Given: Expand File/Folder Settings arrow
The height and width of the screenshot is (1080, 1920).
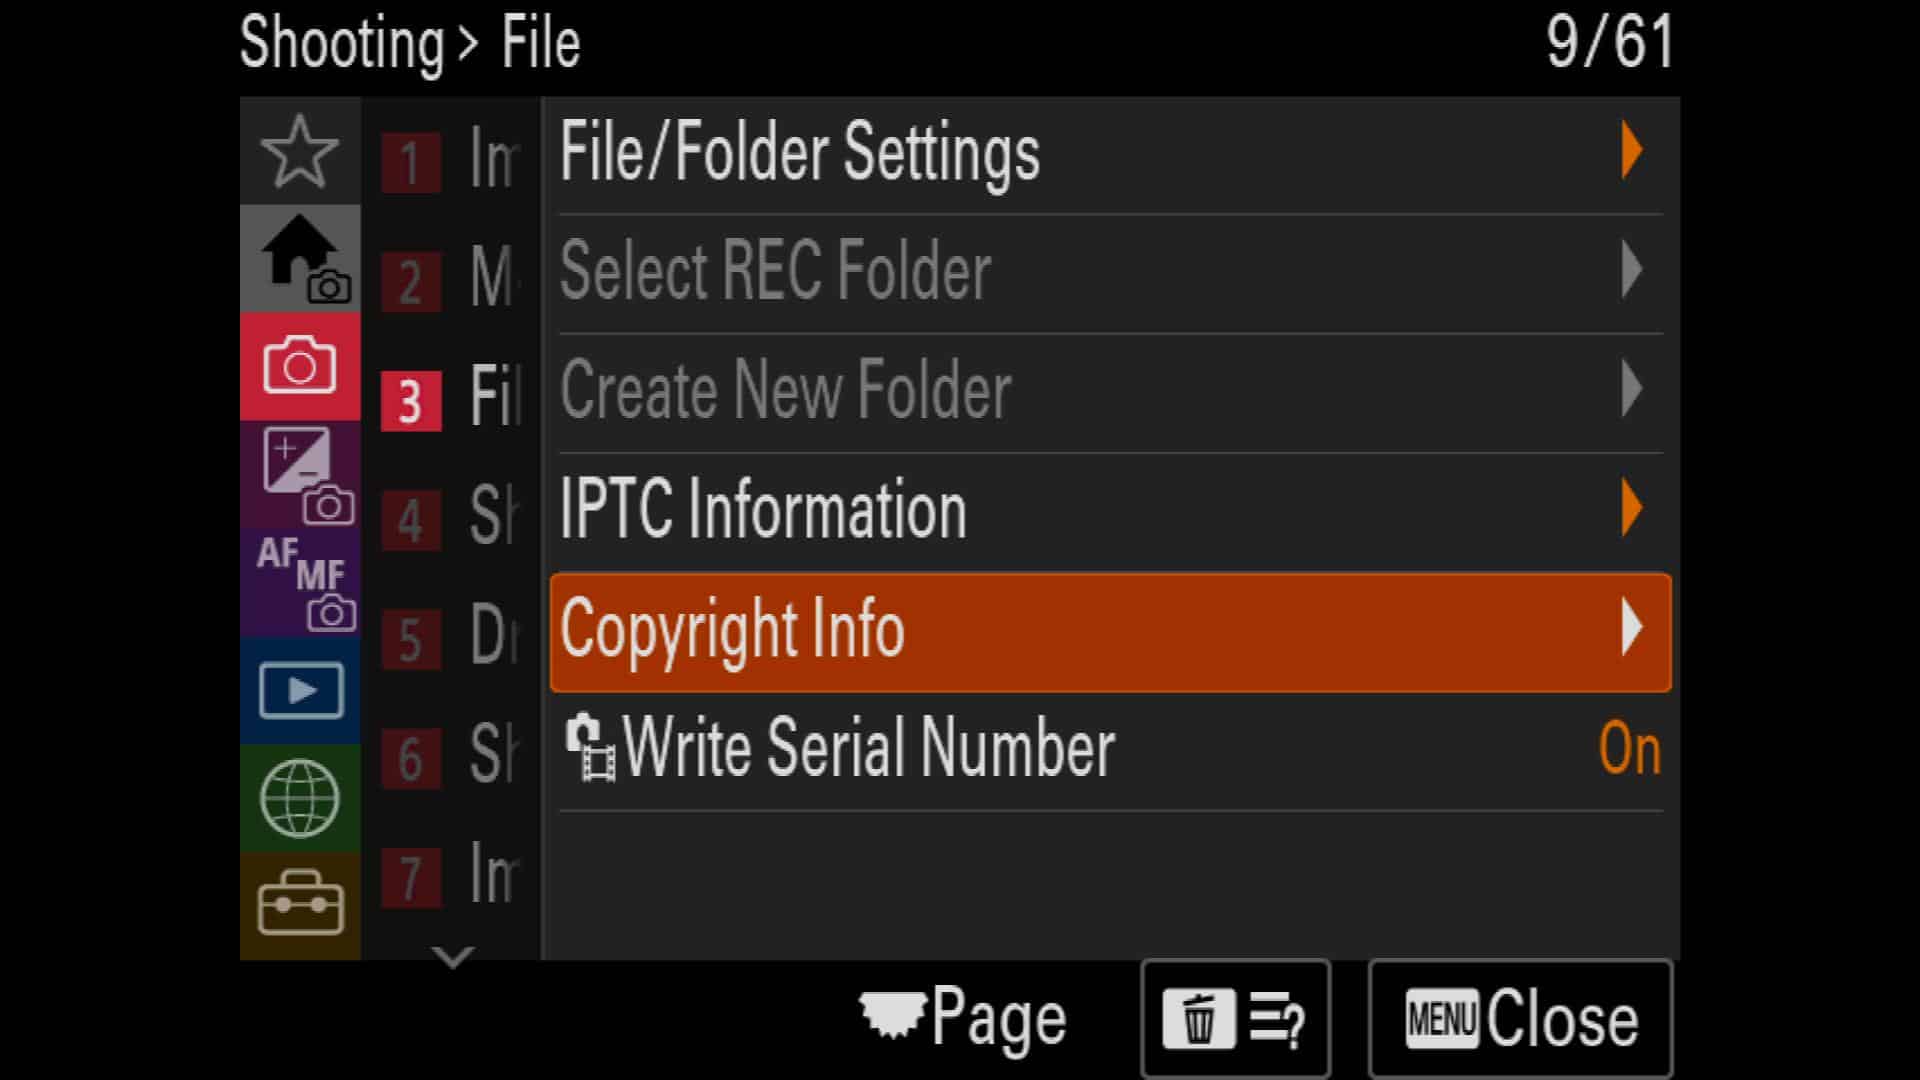Looking at the screenshot, I should tap(1632, 151).
